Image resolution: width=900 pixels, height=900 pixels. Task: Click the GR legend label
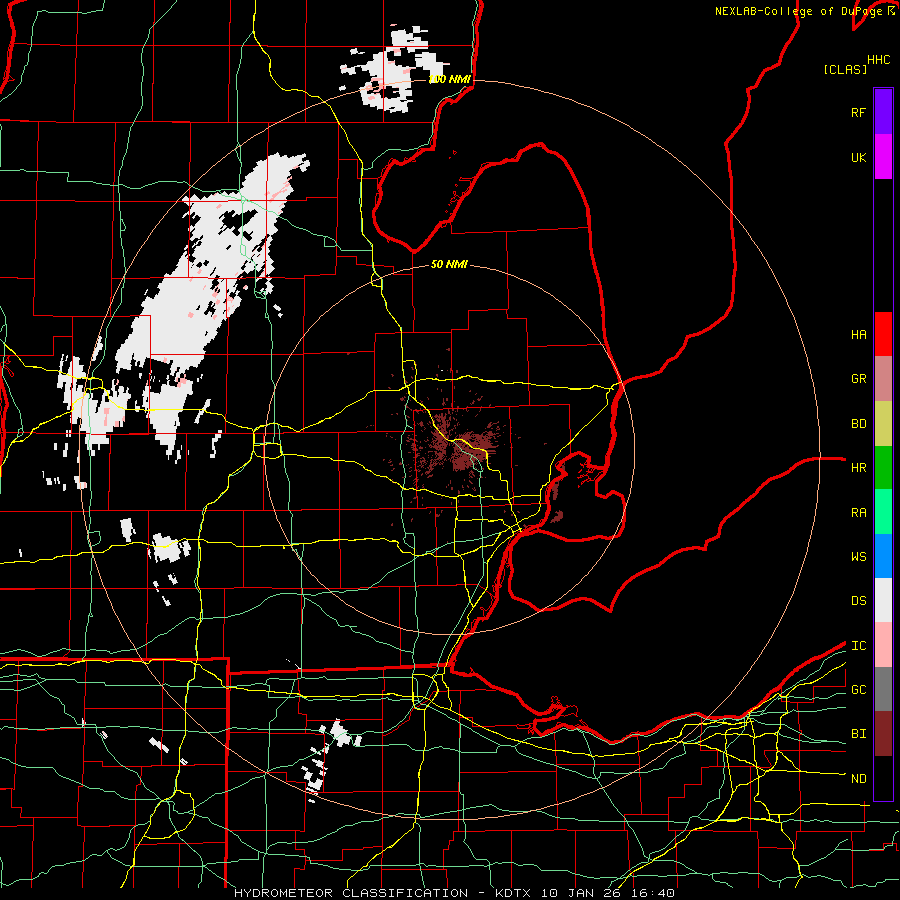coord(858,379)
